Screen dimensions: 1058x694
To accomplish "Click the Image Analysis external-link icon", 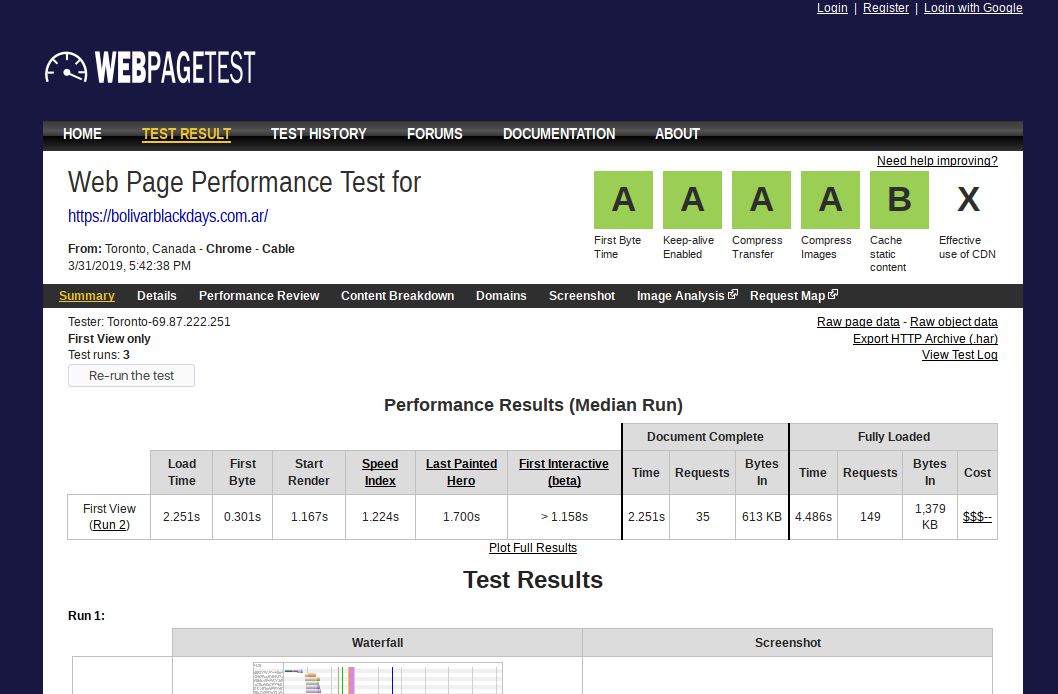I will point(733,294).
